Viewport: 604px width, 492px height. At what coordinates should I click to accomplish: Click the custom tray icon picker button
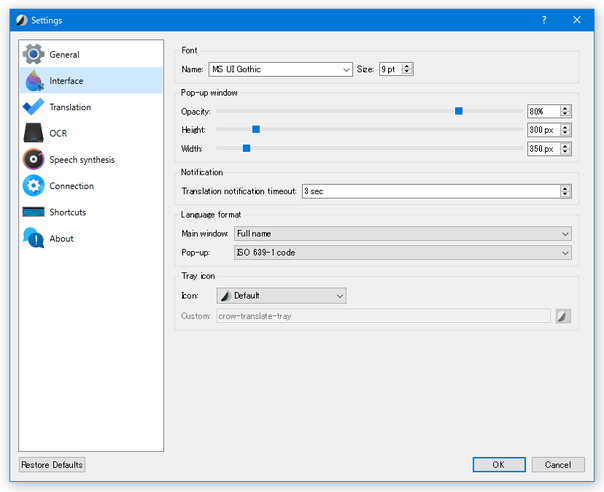563,316
